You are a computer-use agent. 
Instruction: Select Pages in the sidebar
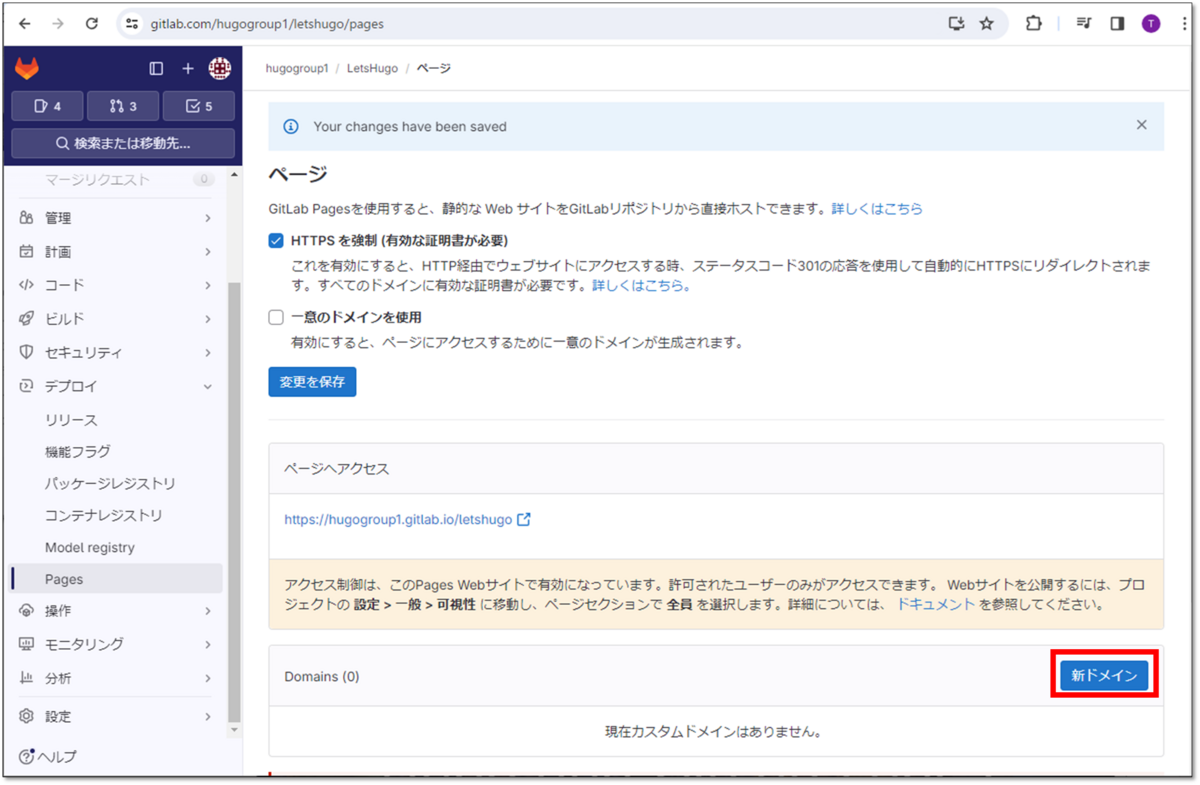point(116,579)
